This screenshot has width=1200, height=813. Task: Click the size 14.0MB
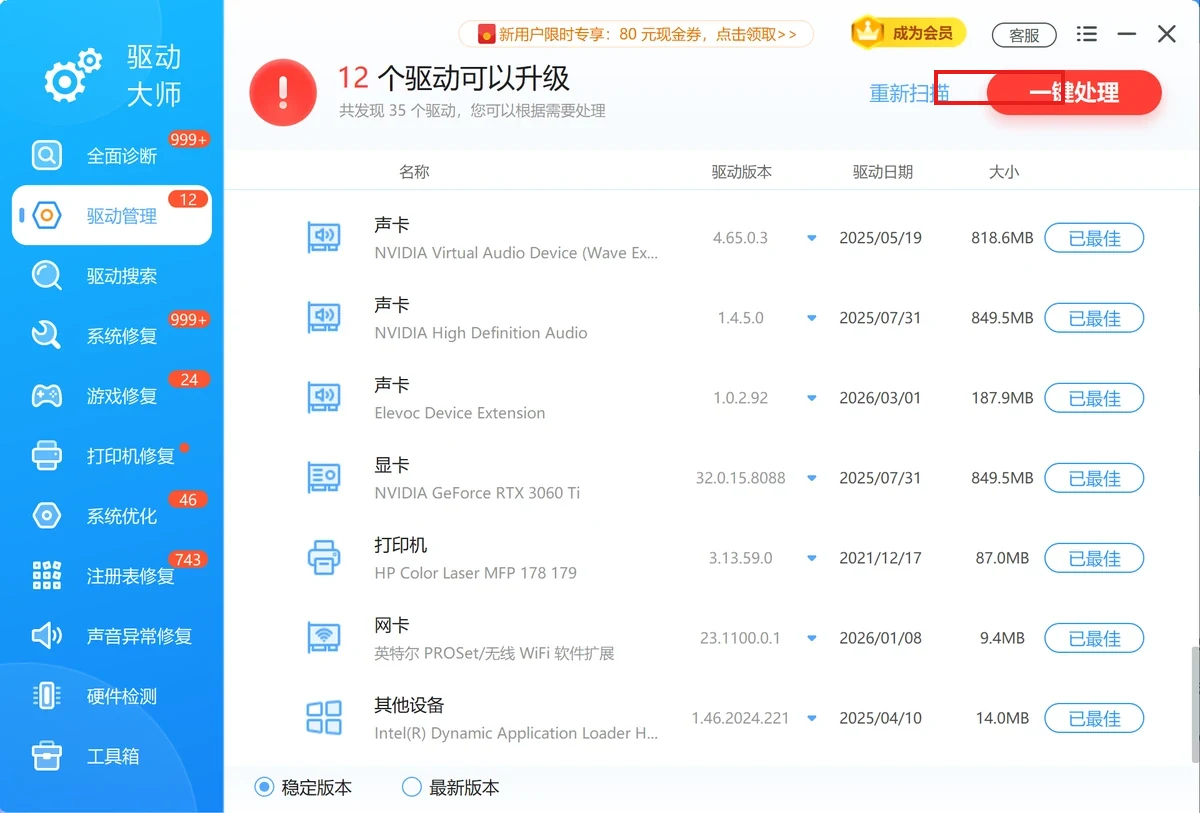(1002, 718)
